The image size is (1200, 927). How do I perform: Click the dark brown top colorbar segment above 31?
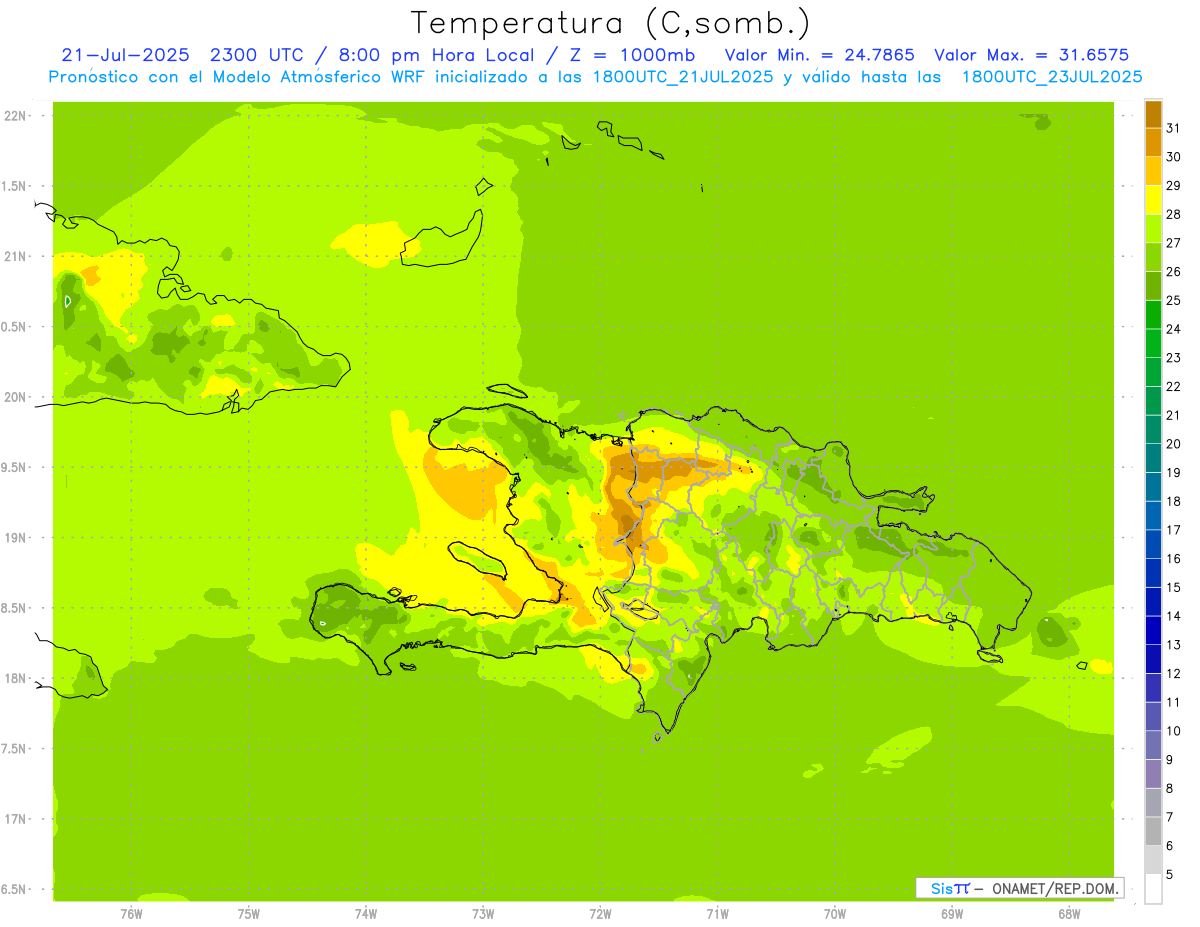(1154, 114)
